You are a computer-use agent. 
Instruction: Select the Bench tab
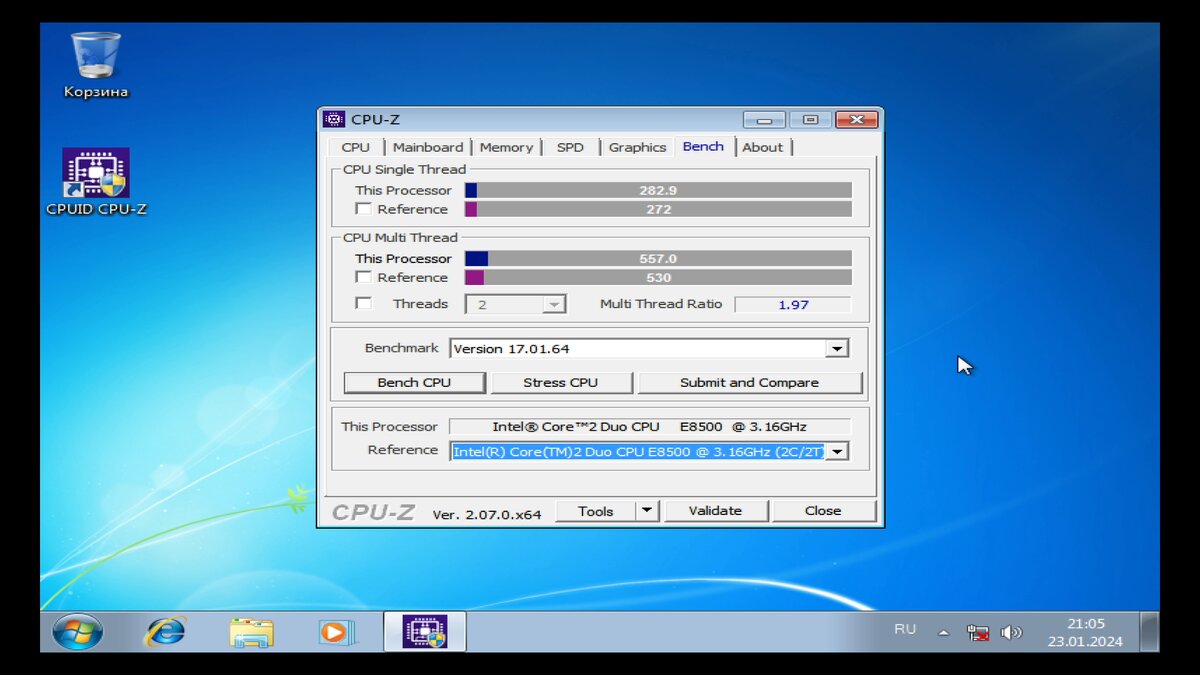704,146
